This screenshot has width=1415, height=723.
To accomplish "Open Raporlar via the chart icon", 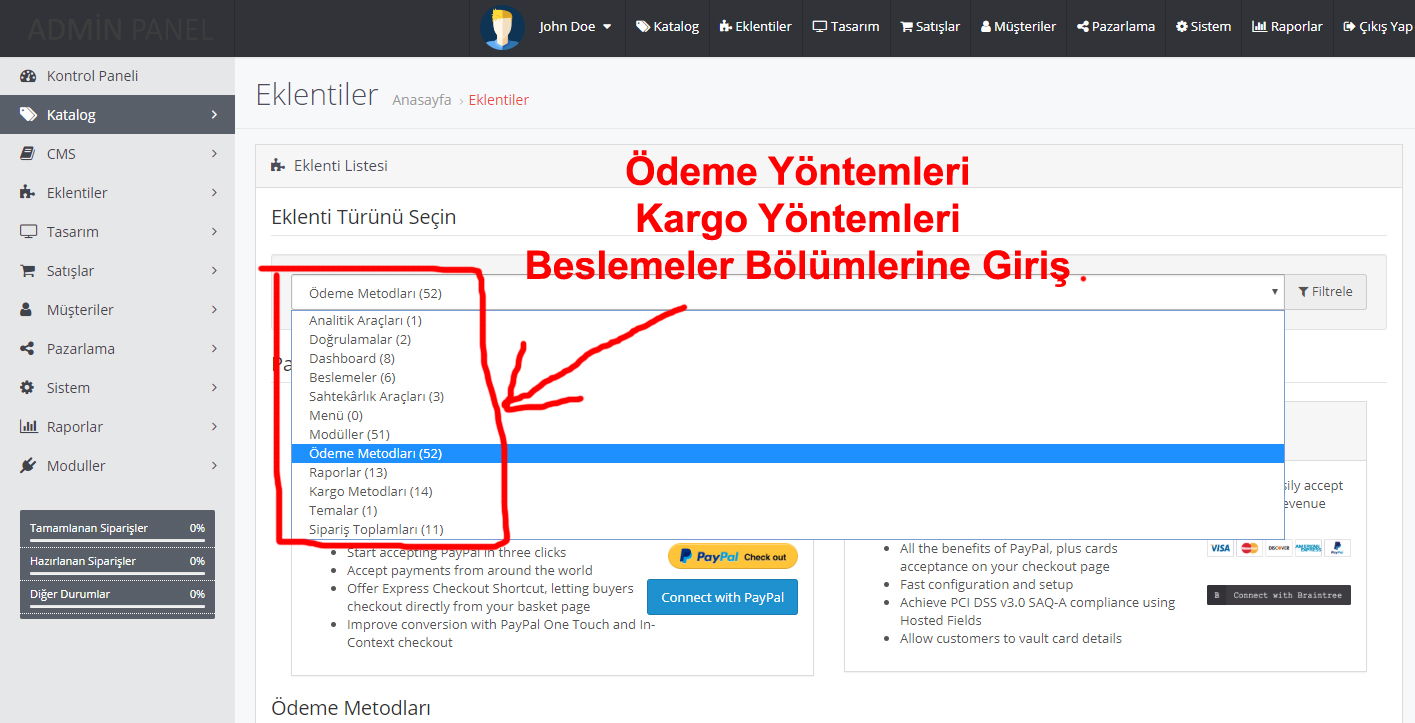I will click(x=1261, y=24).
